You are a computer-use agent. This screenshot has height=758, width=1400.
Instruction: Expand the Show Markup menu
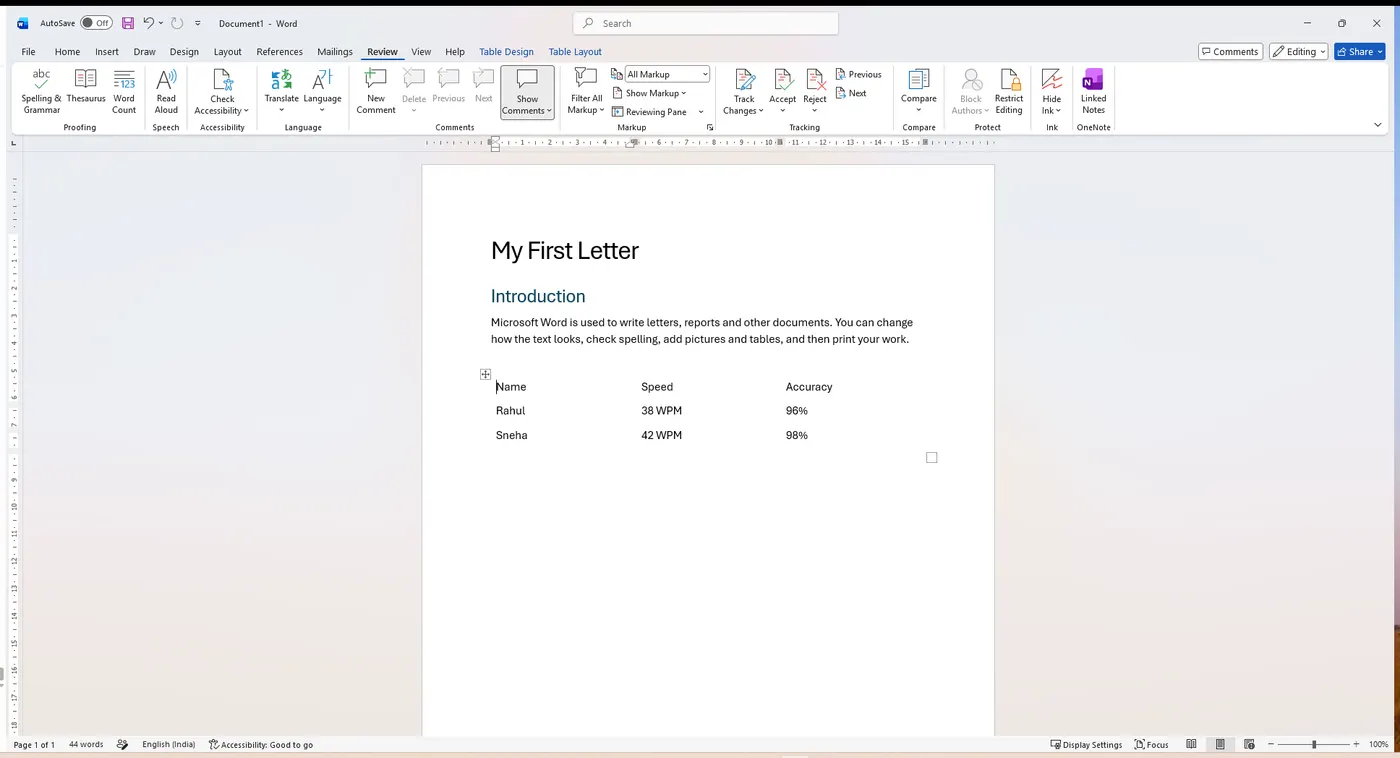[649, 93]
